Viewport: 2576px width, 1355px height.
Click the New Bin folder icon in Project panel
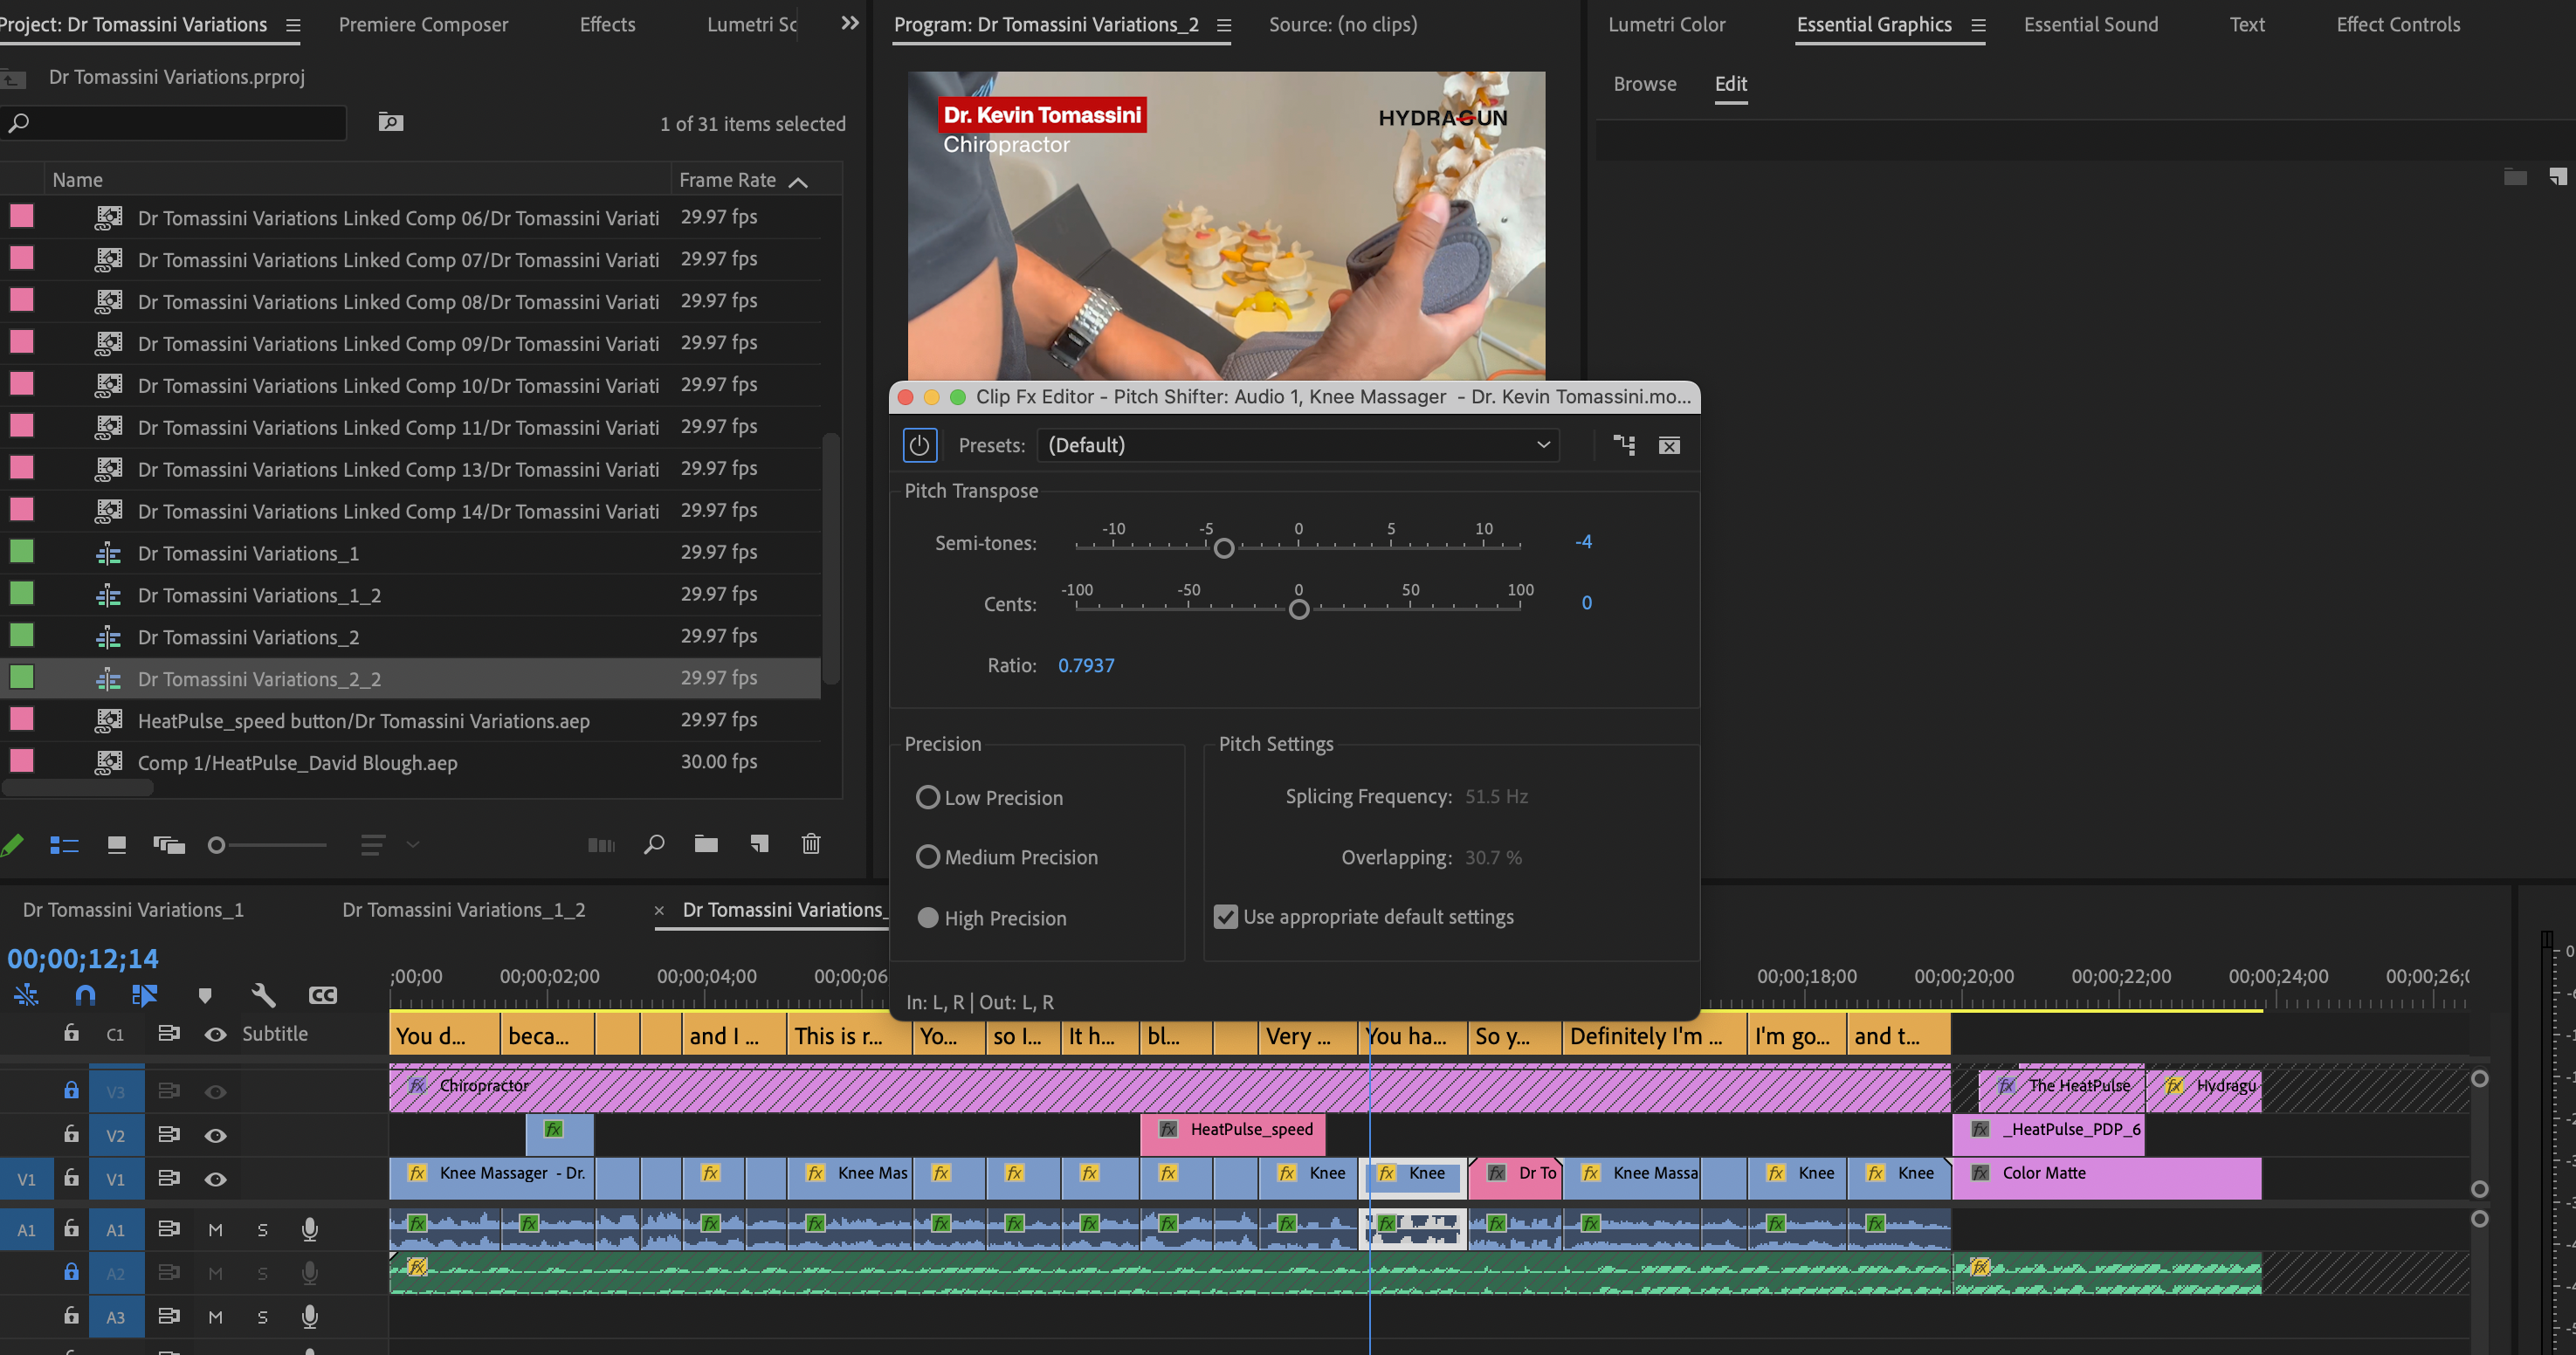point(706,844)
